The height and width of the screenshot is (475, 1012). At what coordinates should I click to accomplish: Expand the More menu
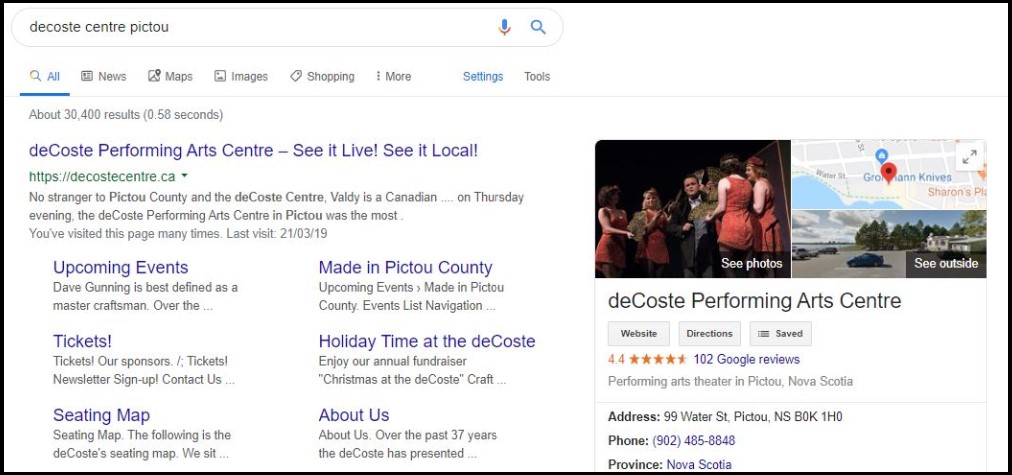[x=393, y=76]
